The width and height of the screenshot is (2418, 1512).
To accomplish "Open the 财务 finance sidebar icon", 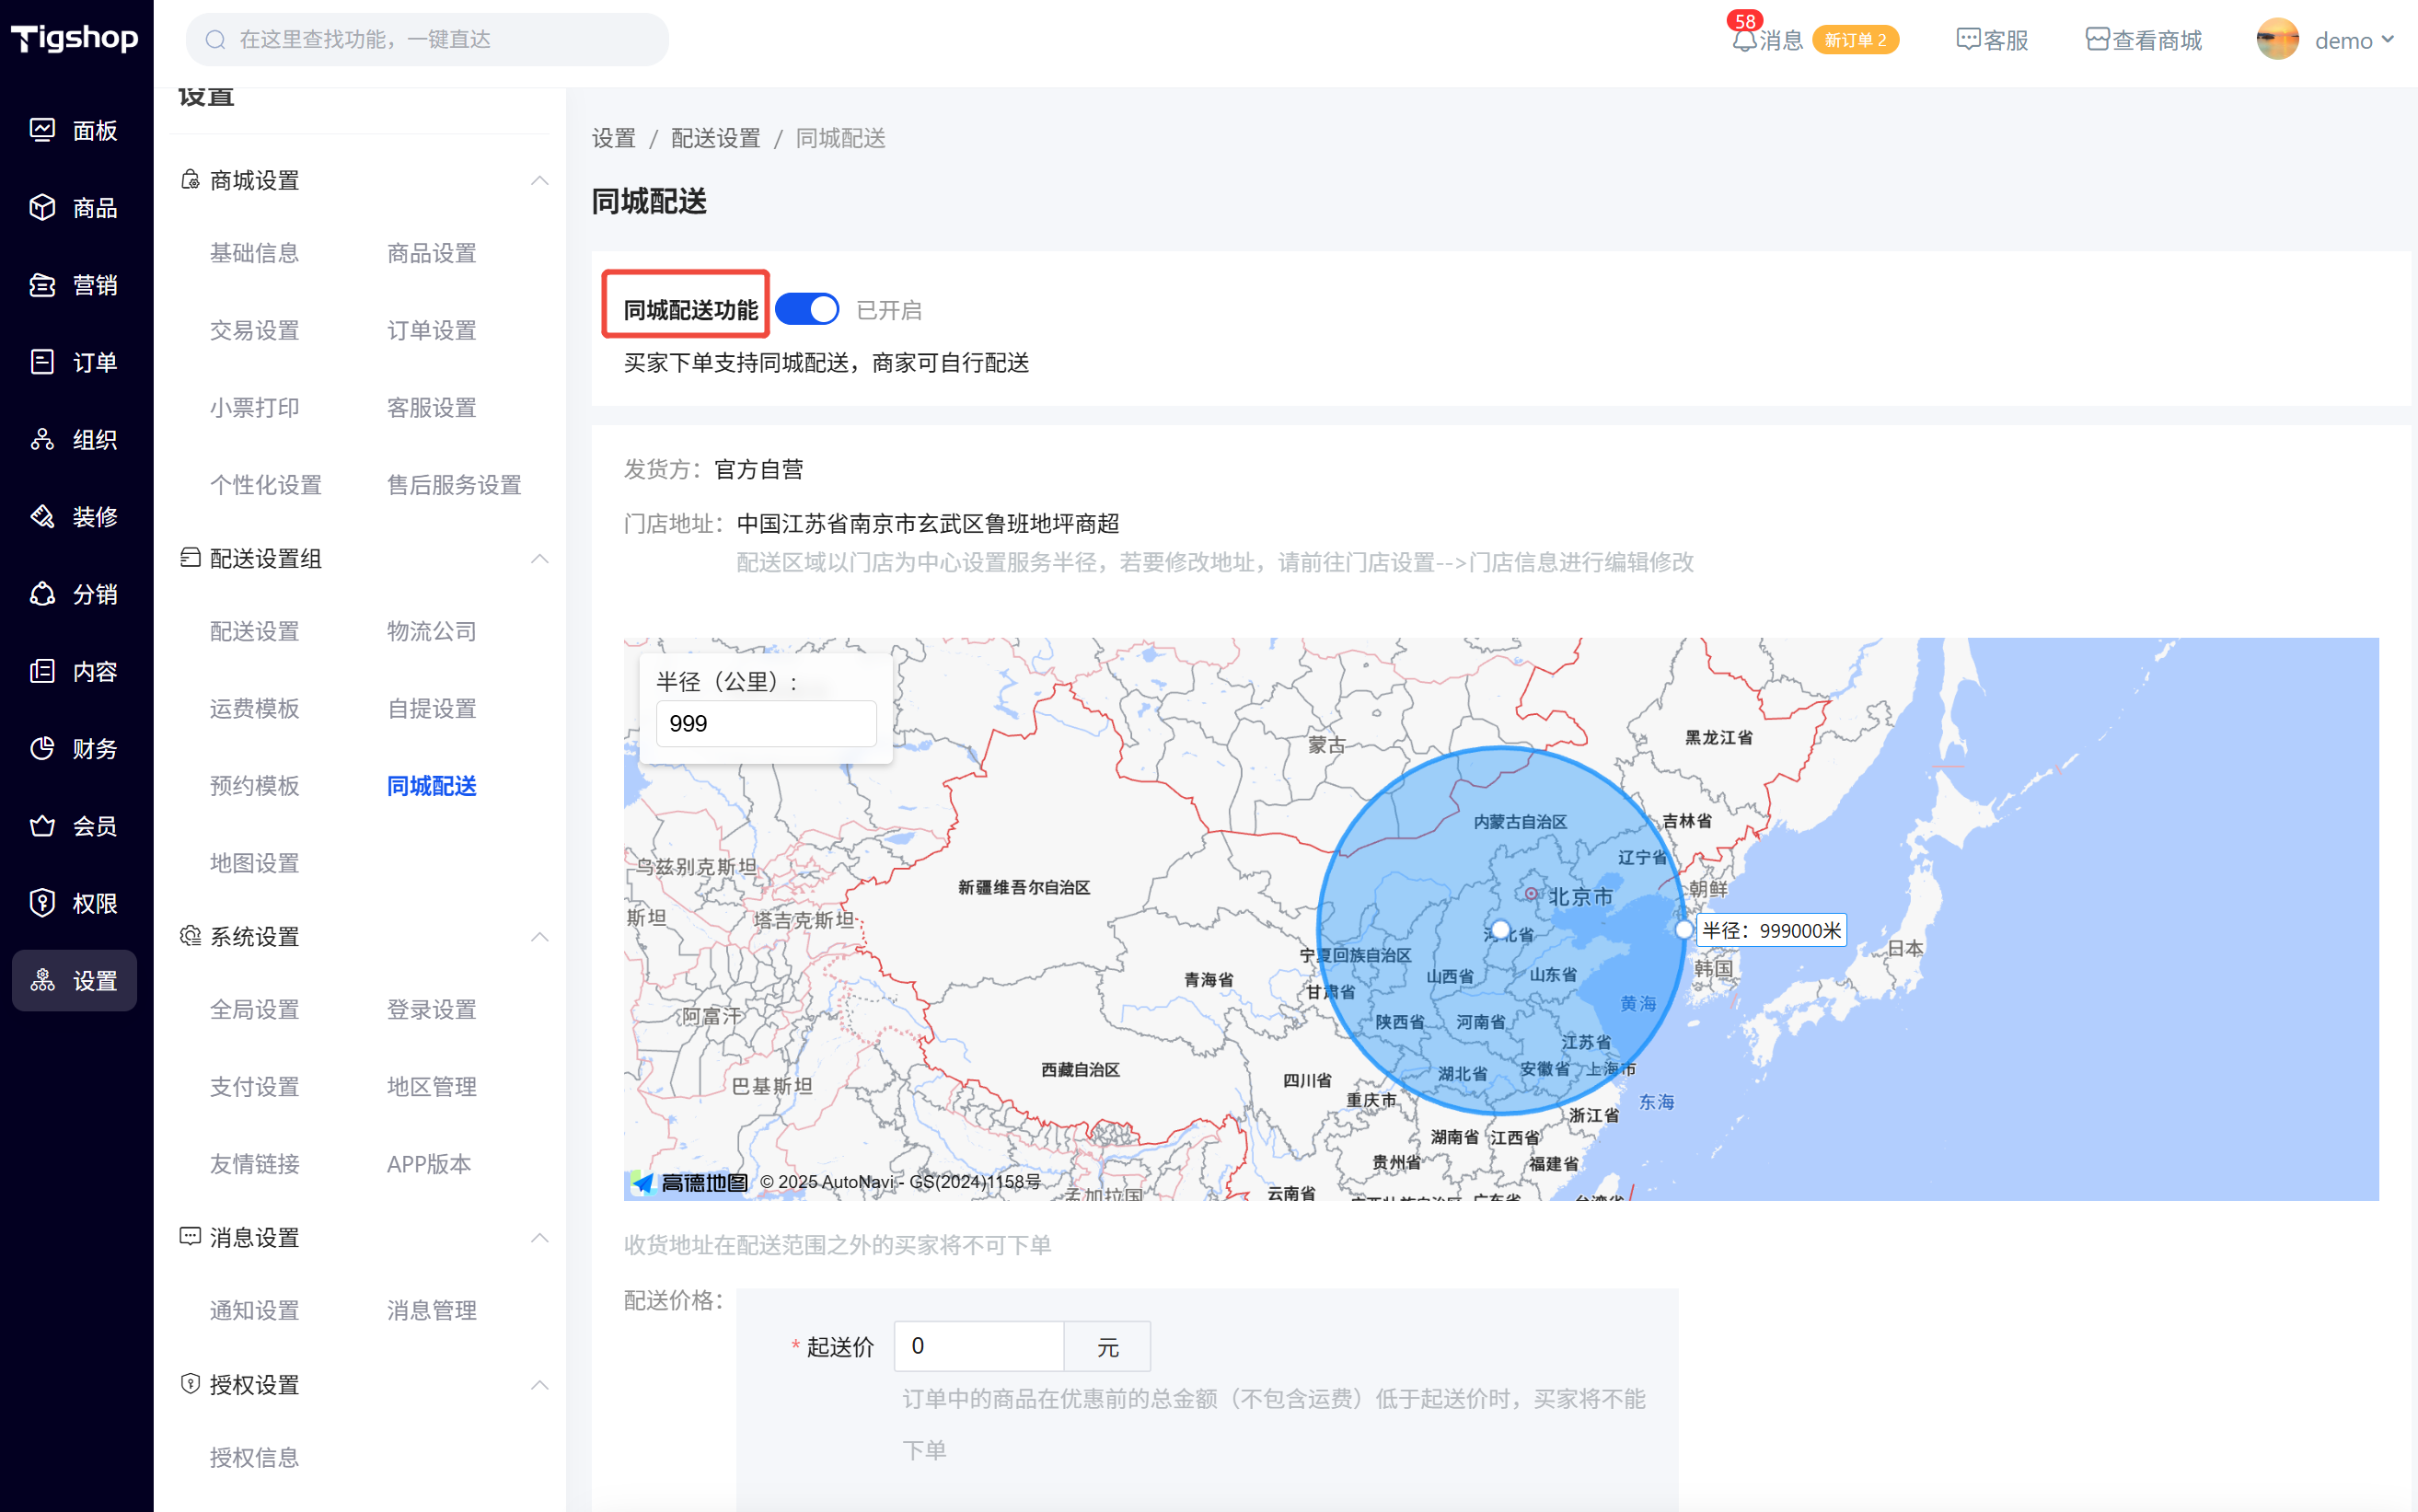I will click(x=42, y=748).
